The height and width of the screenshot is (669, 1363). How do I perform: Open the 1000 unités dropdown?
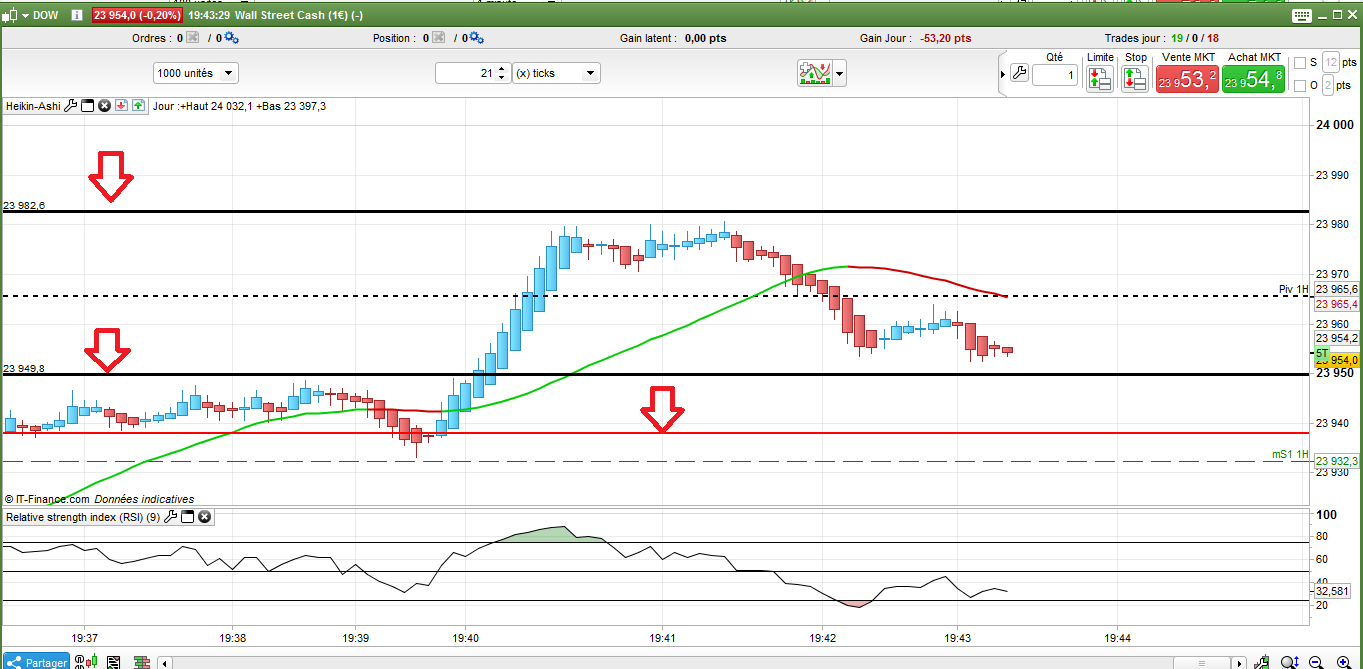pyautogui.click(x=196, y=73)
